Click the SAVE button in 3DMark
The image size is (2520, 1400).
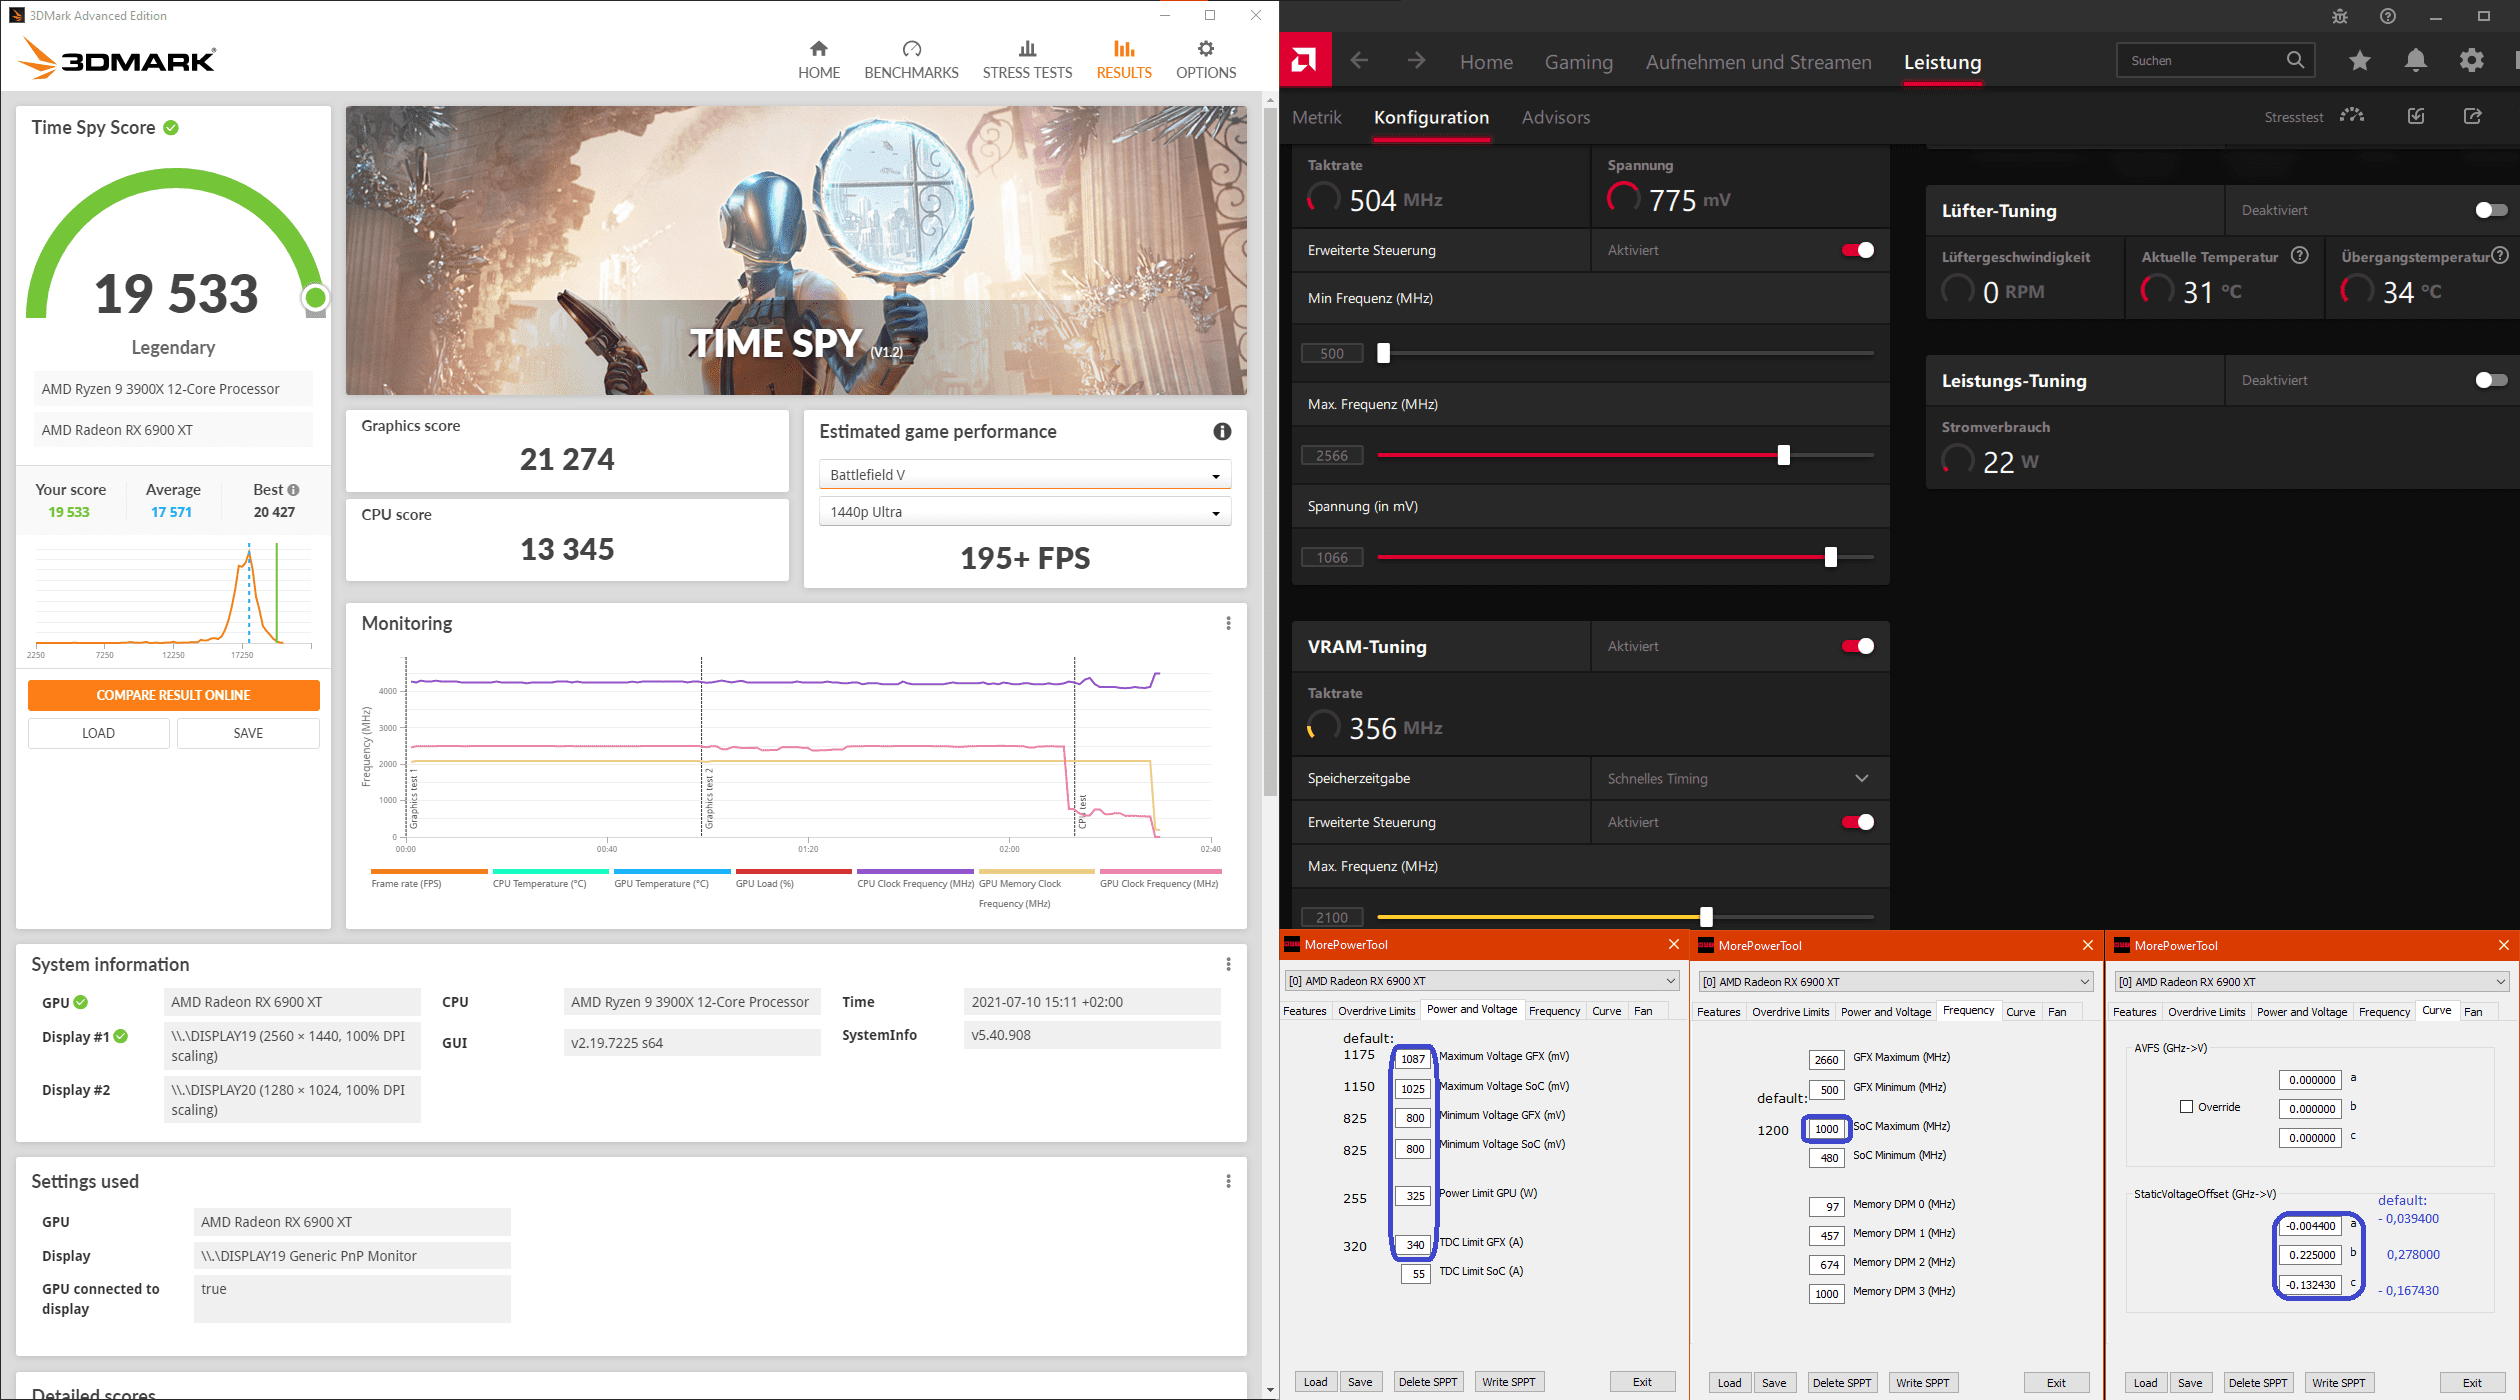coord(248,733)
